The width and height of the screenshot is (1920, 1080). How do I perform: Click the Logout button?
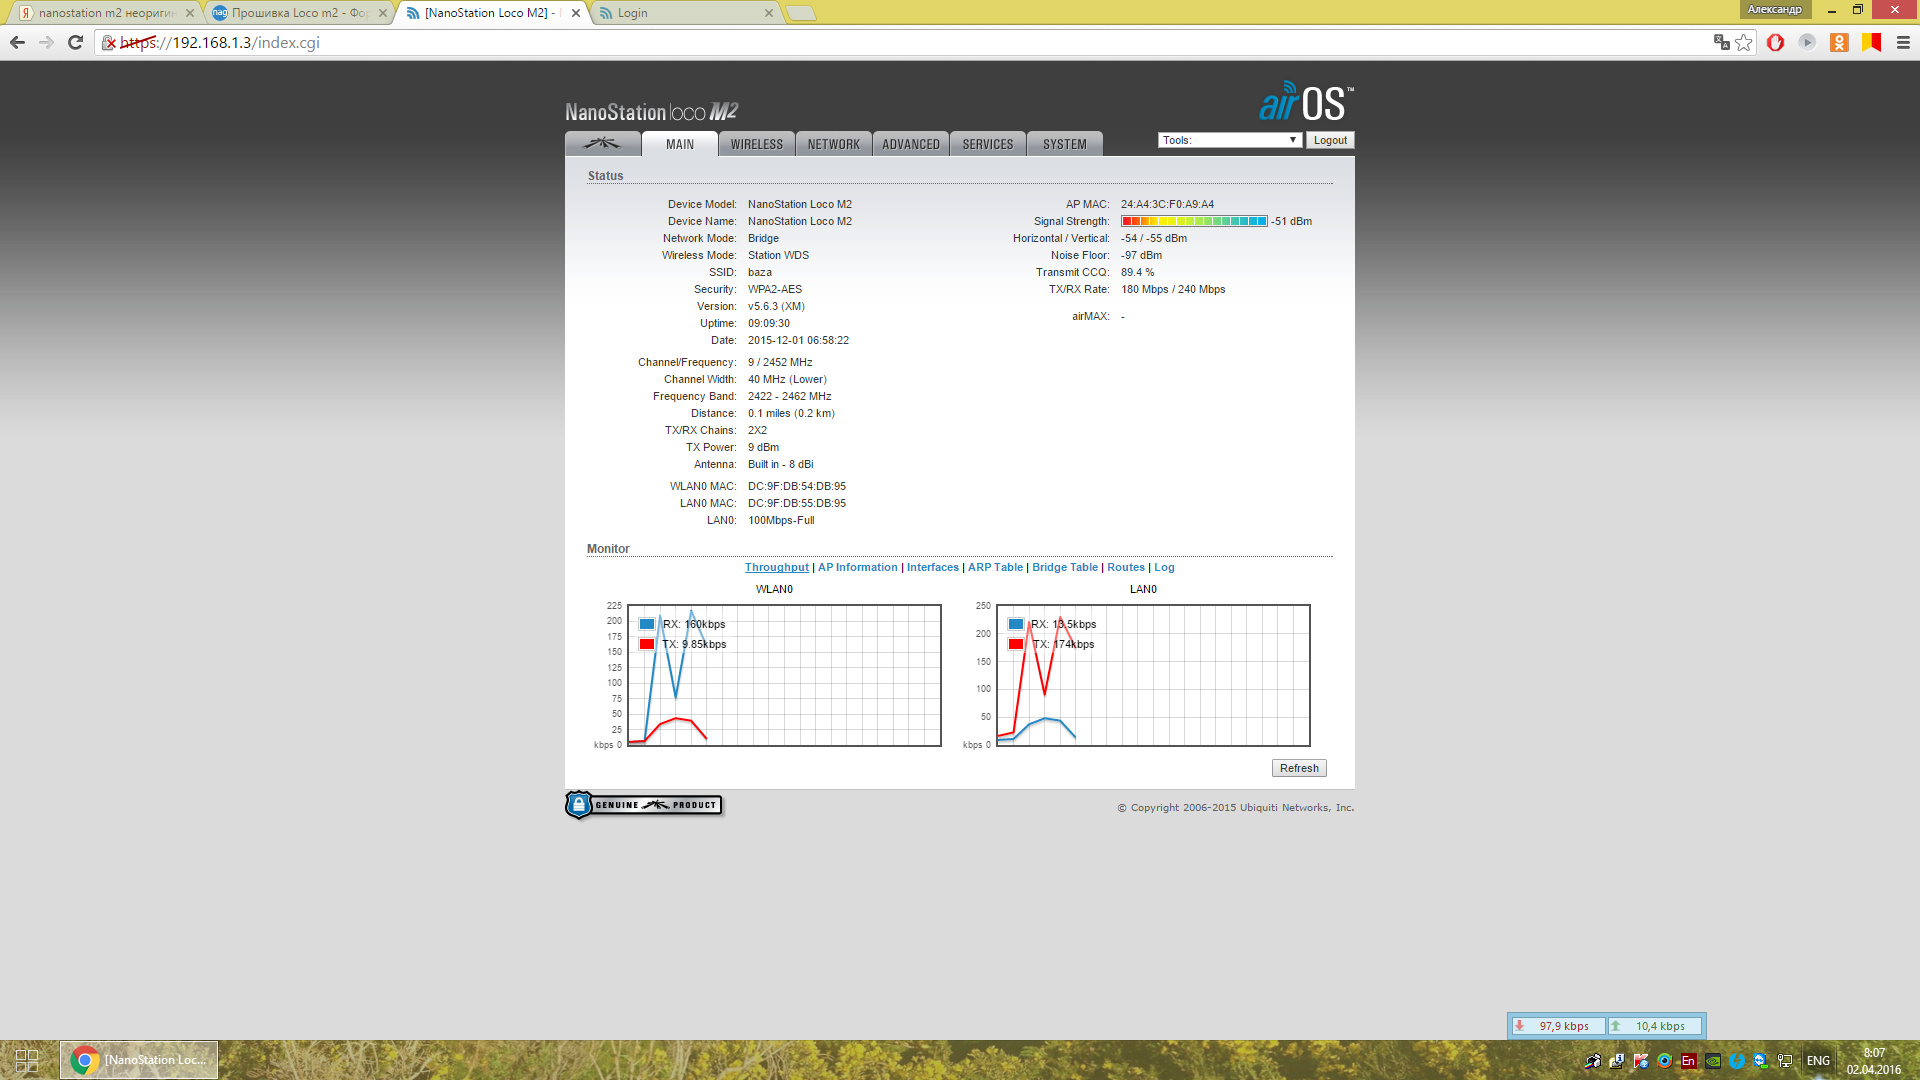pos(1330,140)
